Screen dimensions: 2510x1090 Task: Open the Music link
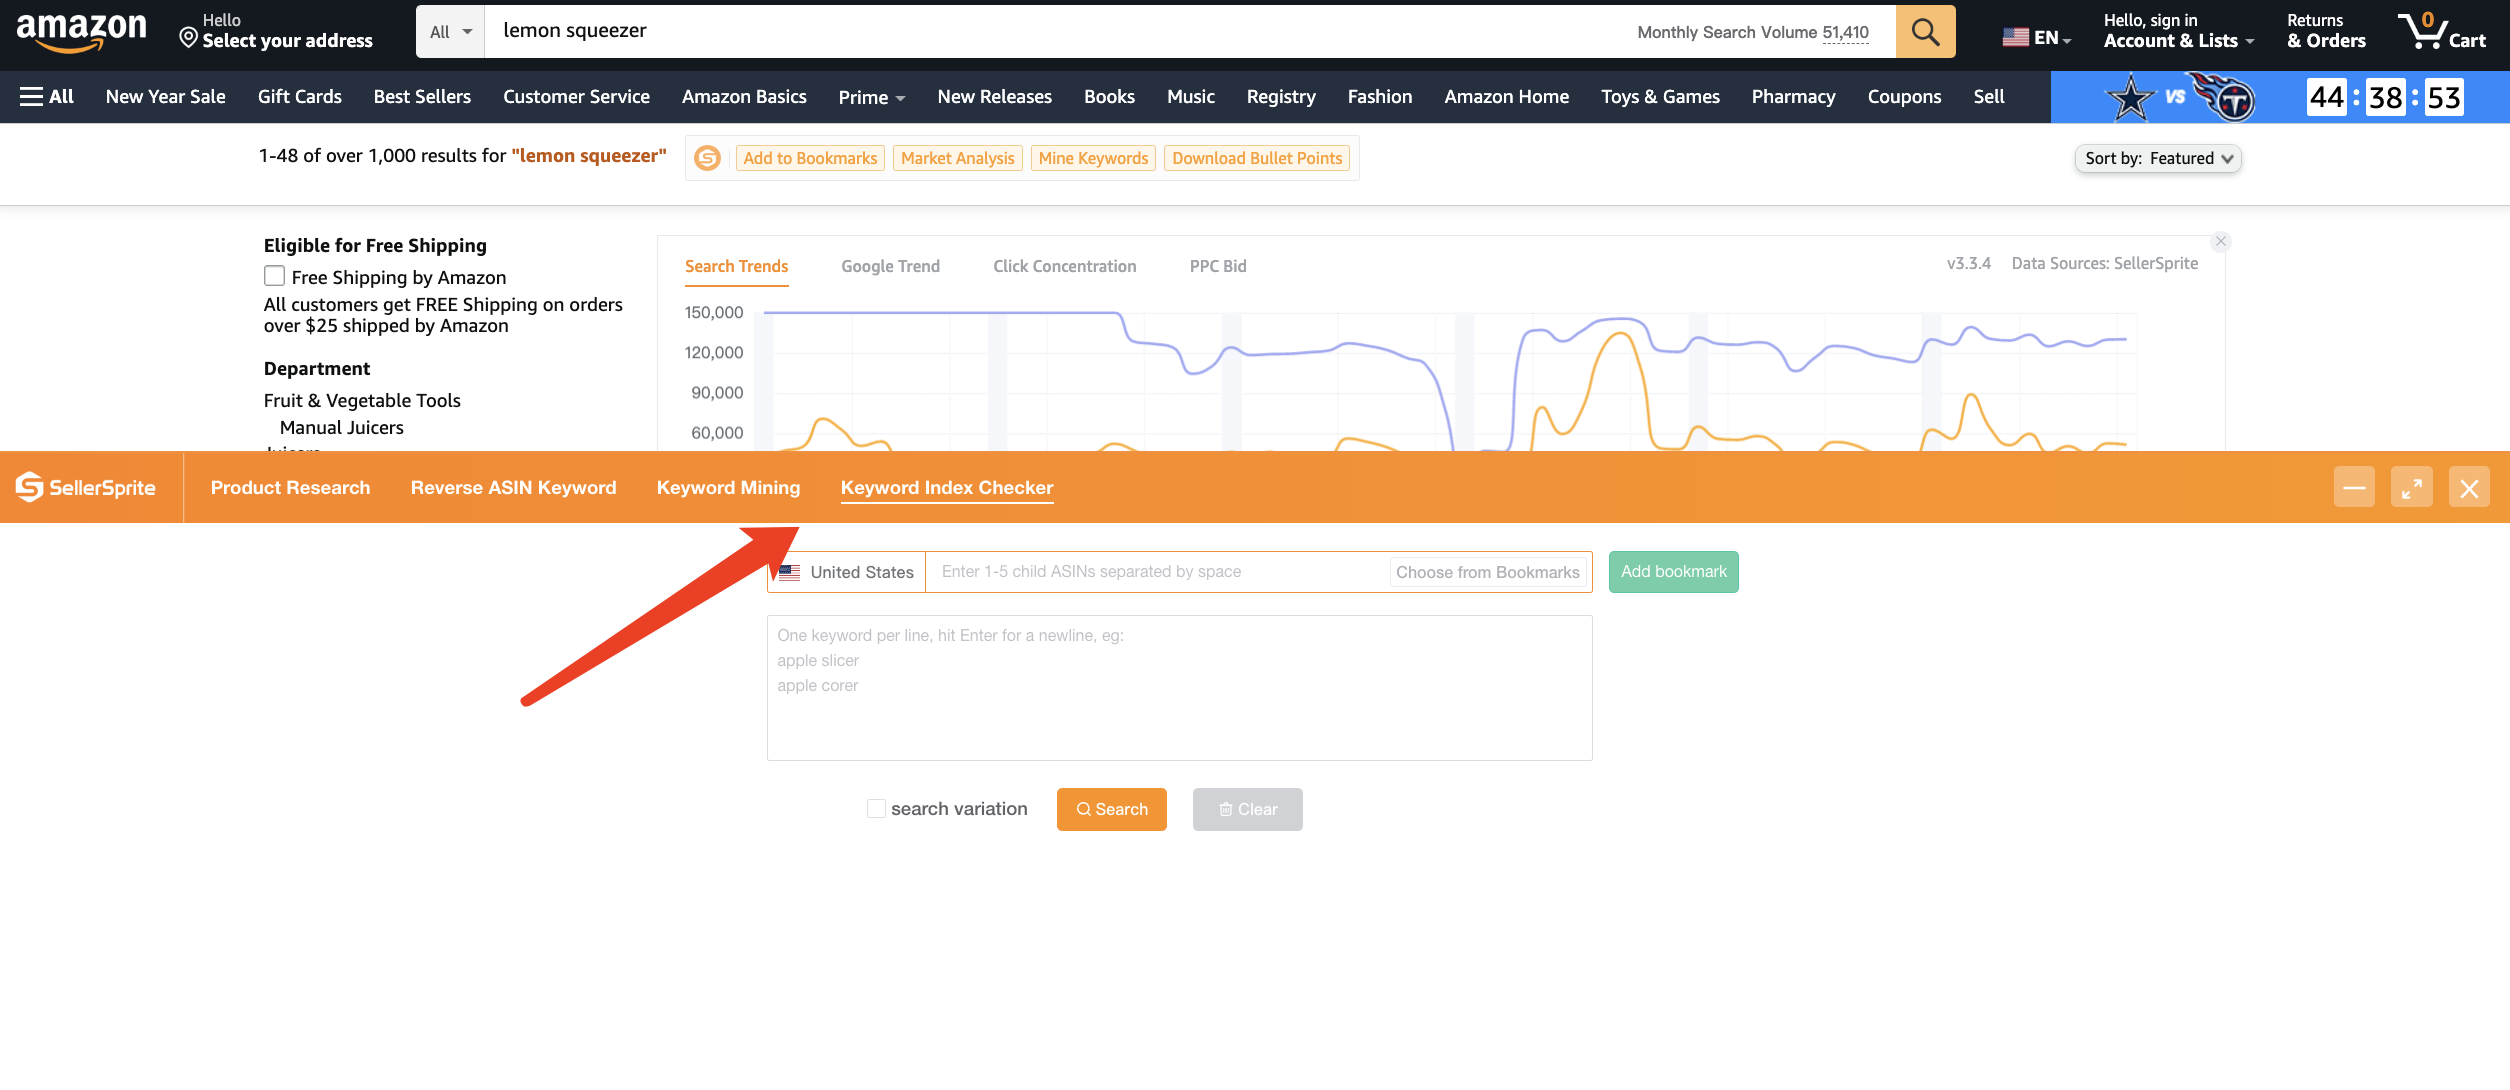(x=1190, y=97)
